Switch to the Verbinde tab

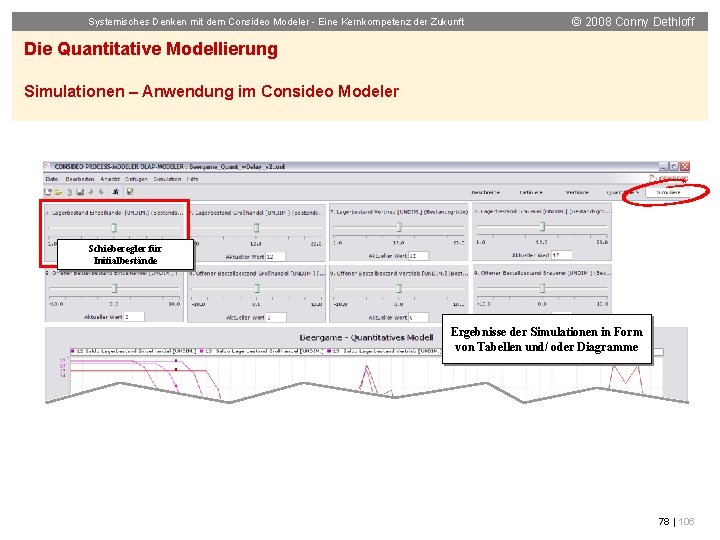[577, 192]
